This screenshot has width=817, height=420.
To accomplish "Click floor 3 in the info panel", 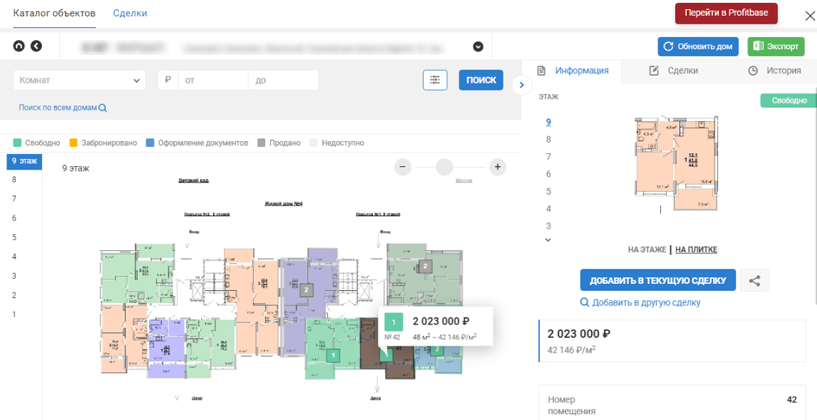I will pyautogui.click(x=548, y=226).
